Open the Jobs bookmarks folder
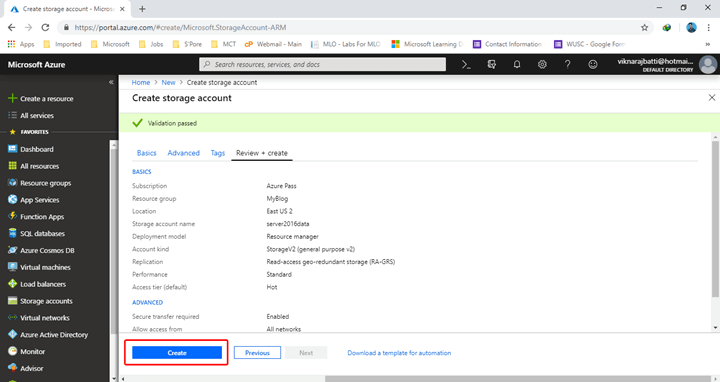The height and width of the screenshot is (382, 720). coord(151,44)
